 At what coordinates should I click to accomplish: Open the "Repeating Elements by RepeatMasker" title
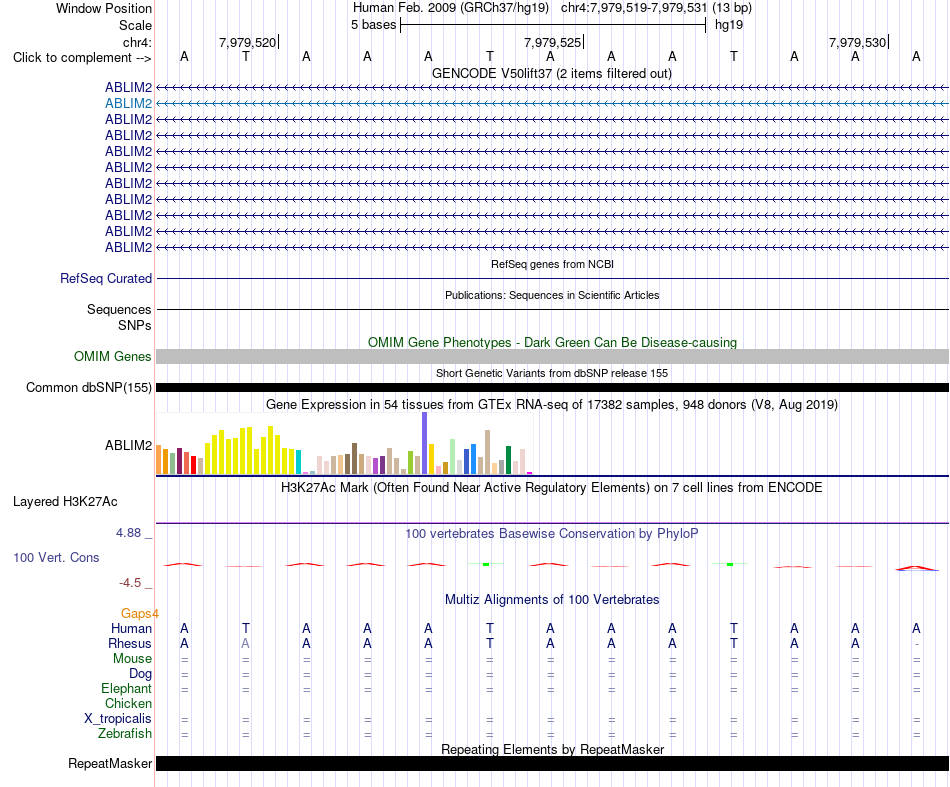click(x=552, y=749)
